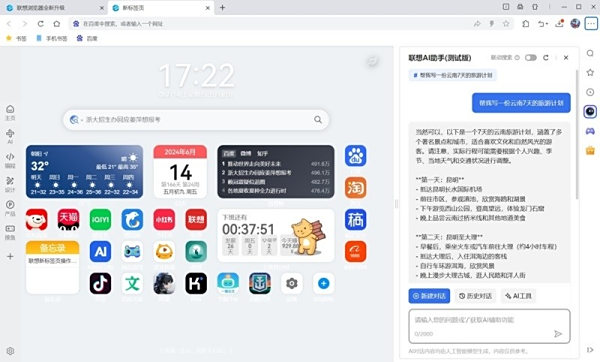This screenshot has height=362, width=600.
Task: Open favorites star in right sidebar
Action: (x=590, y=72)
